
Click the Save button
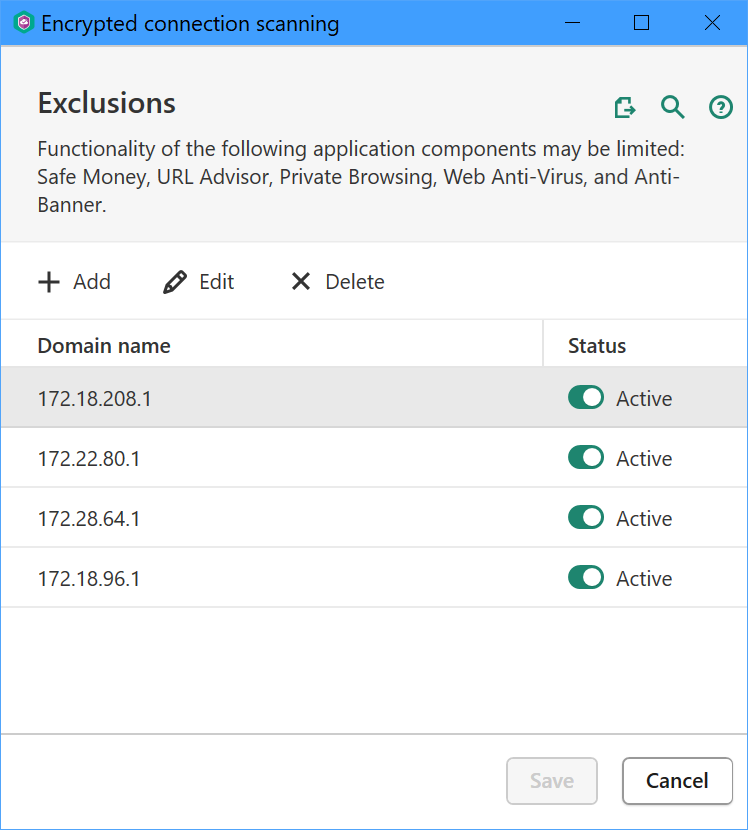[552, 781]
